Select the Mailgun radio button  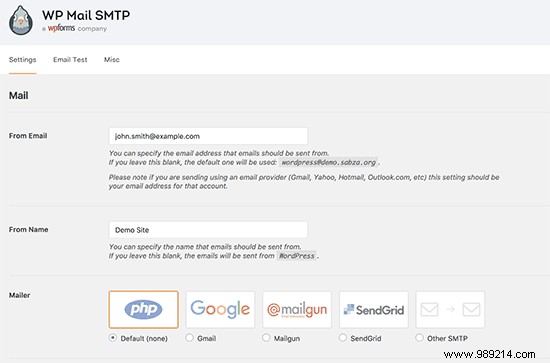[x=266, y=338]
